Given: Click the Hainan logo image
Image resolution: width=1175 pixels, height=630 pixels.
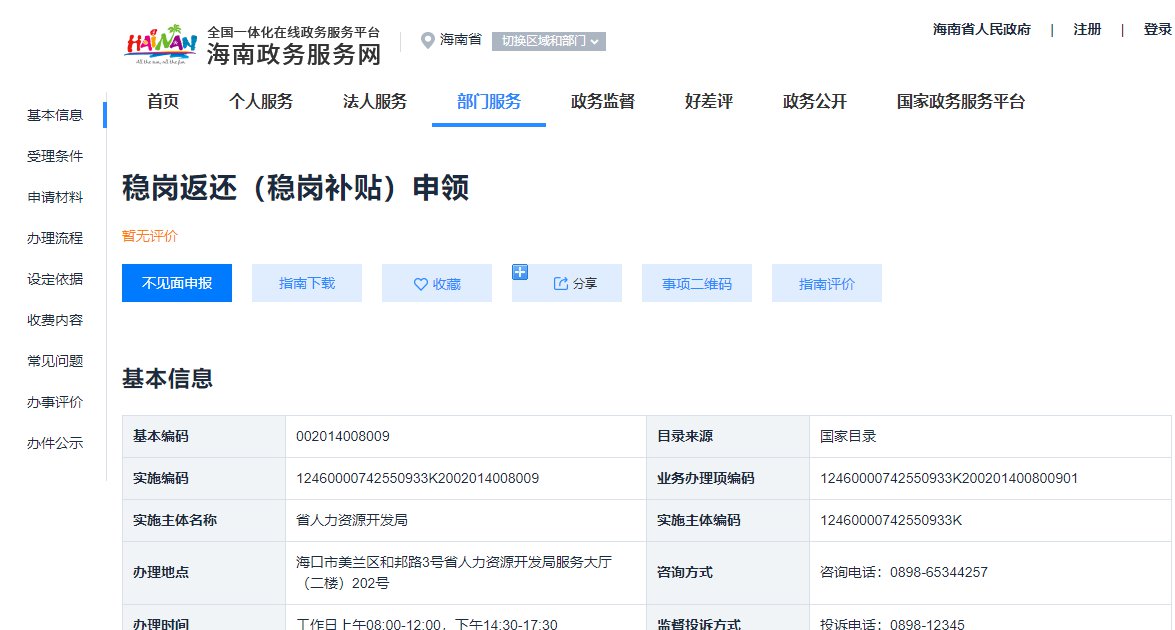Looking at the screenshot, I should pyautogui.click(x=160, y=43).
